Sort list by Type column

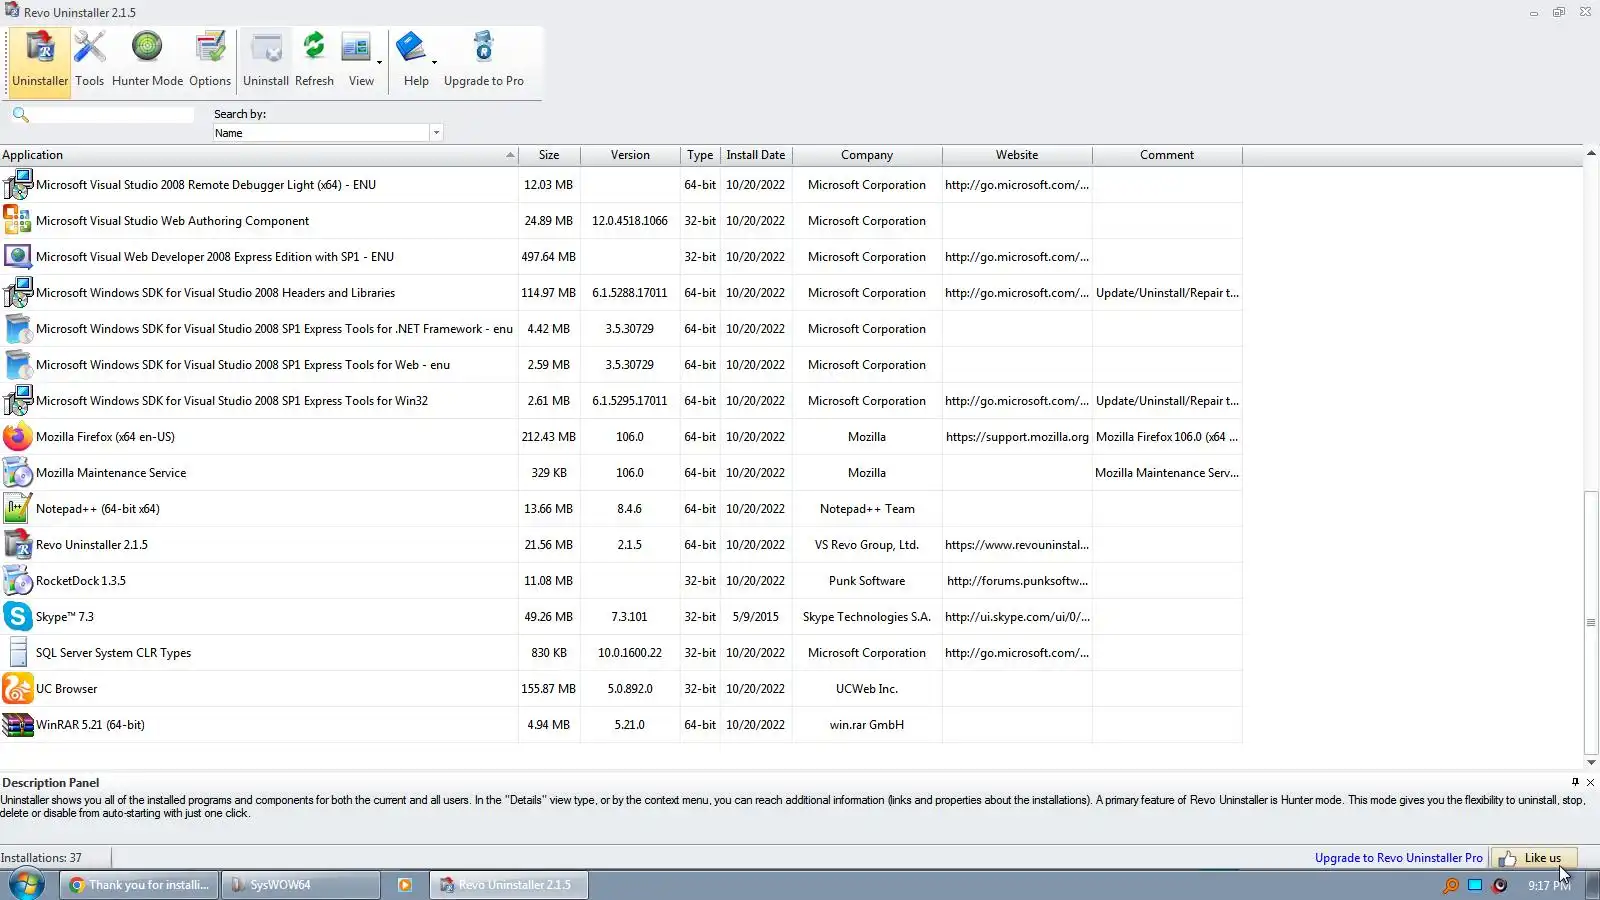(700, 155)
